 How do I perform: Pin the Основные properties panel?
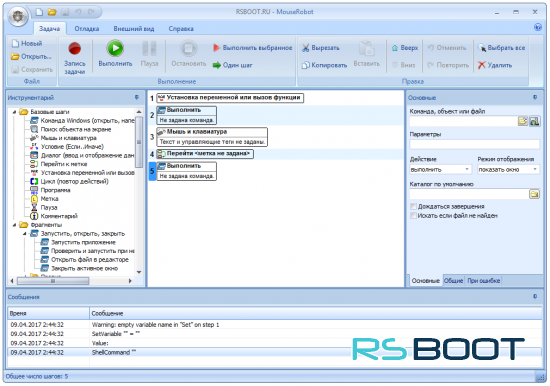pyautogui.click(x=535, y=98)
